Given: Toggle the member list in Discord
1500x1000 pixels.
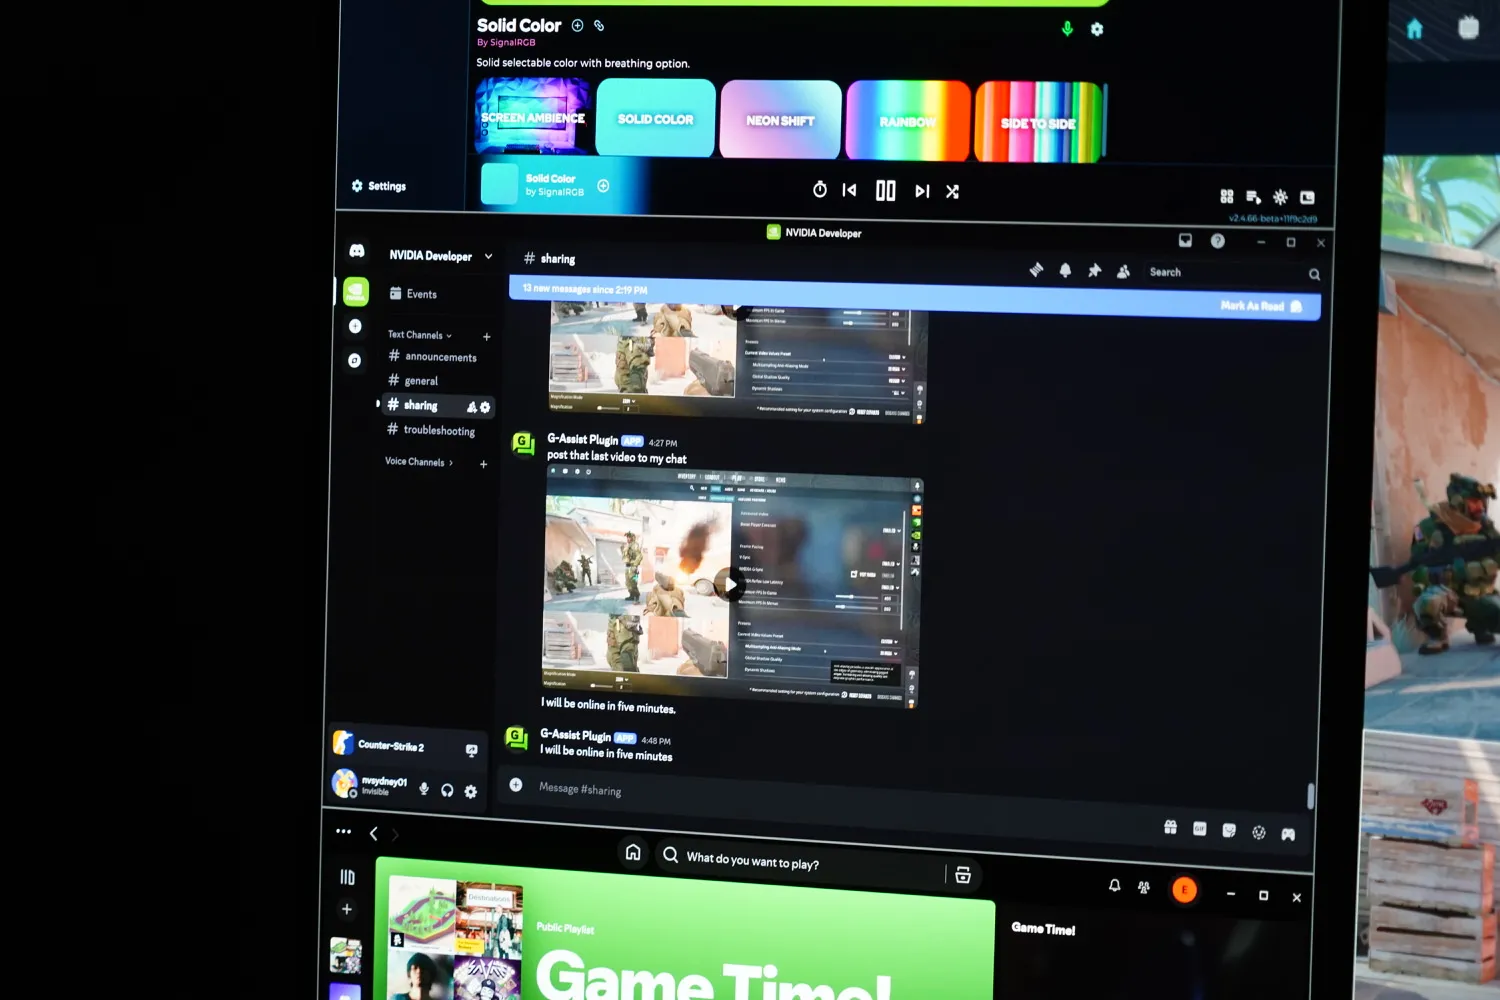Looking at the screenshot, I should pyautogui.click(x=1123, y=272).
